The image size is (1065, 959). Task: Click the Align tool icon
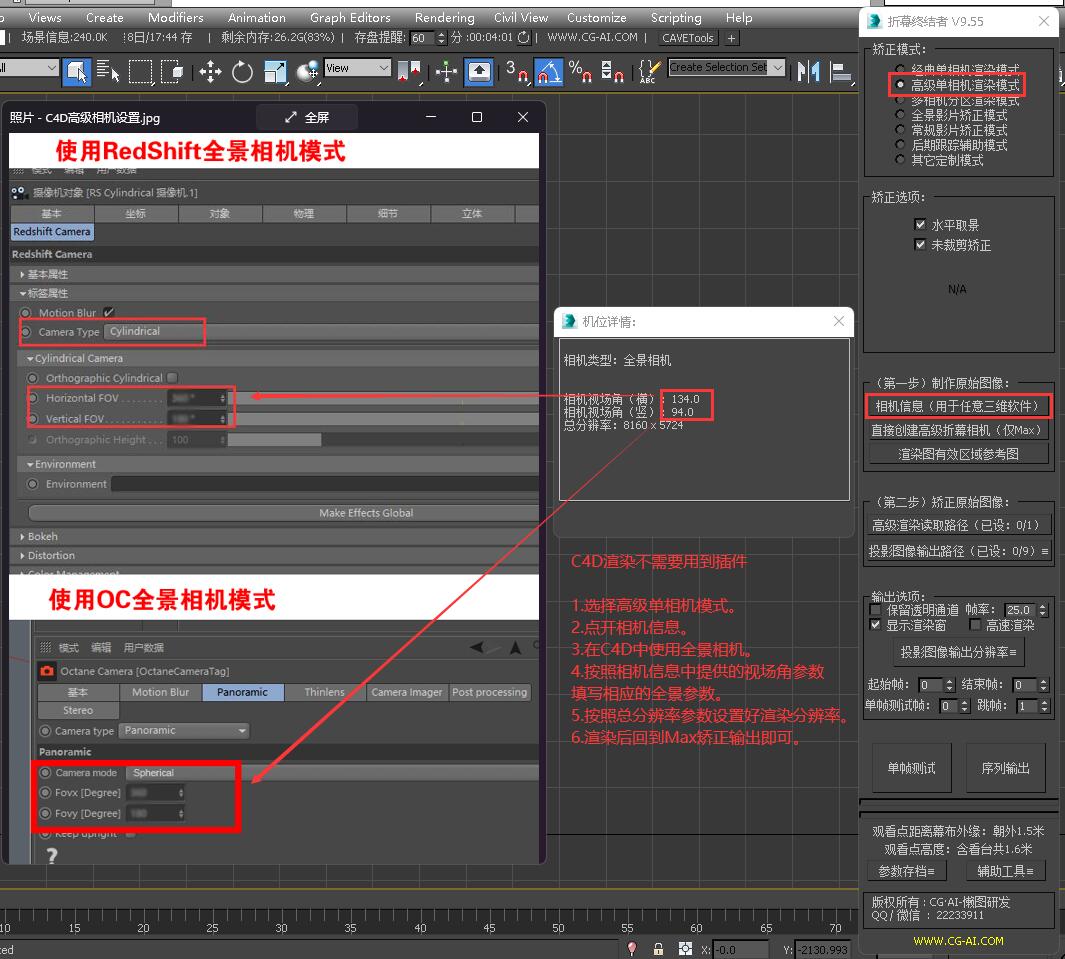(x=841, y=71)
